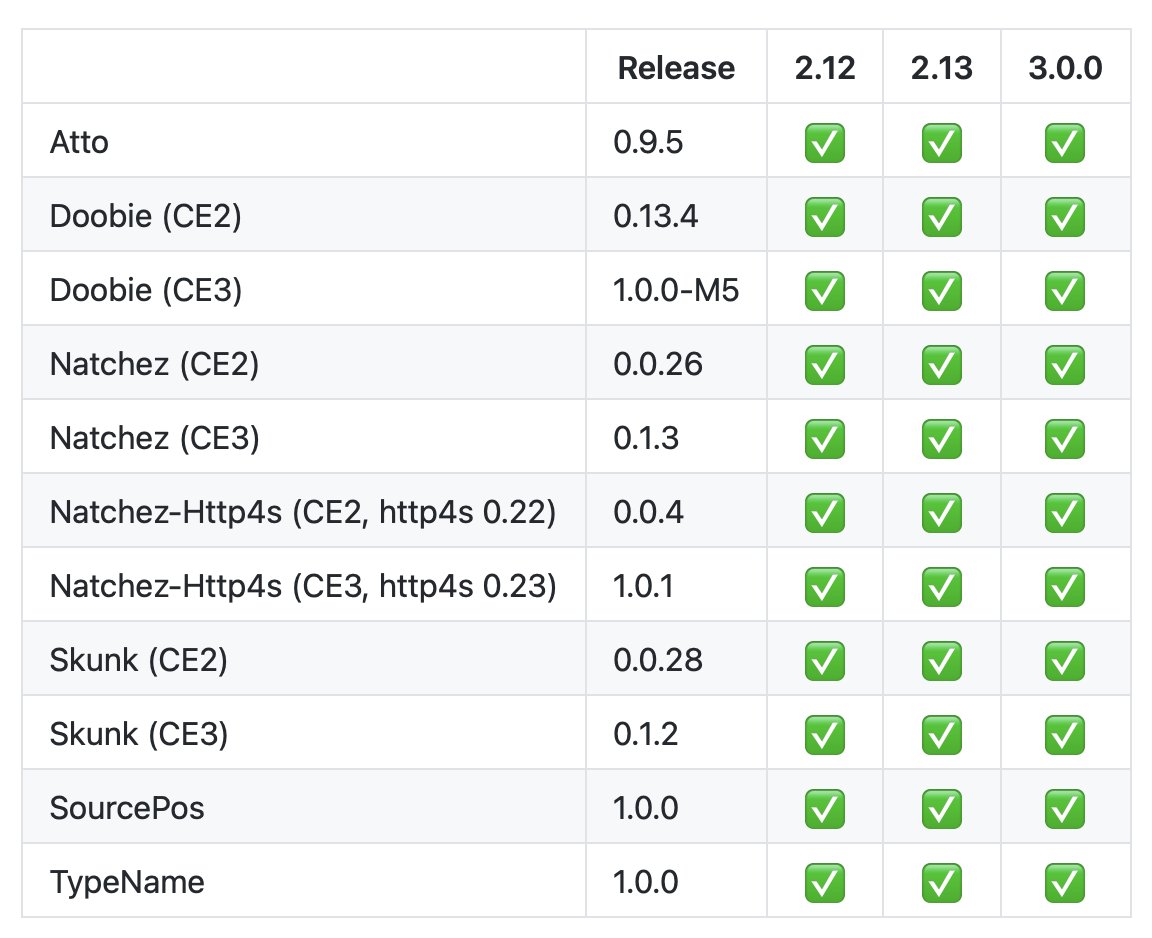Click the Atto 2.12 green checkmark
1152x938 pixels.
point(824,142)
